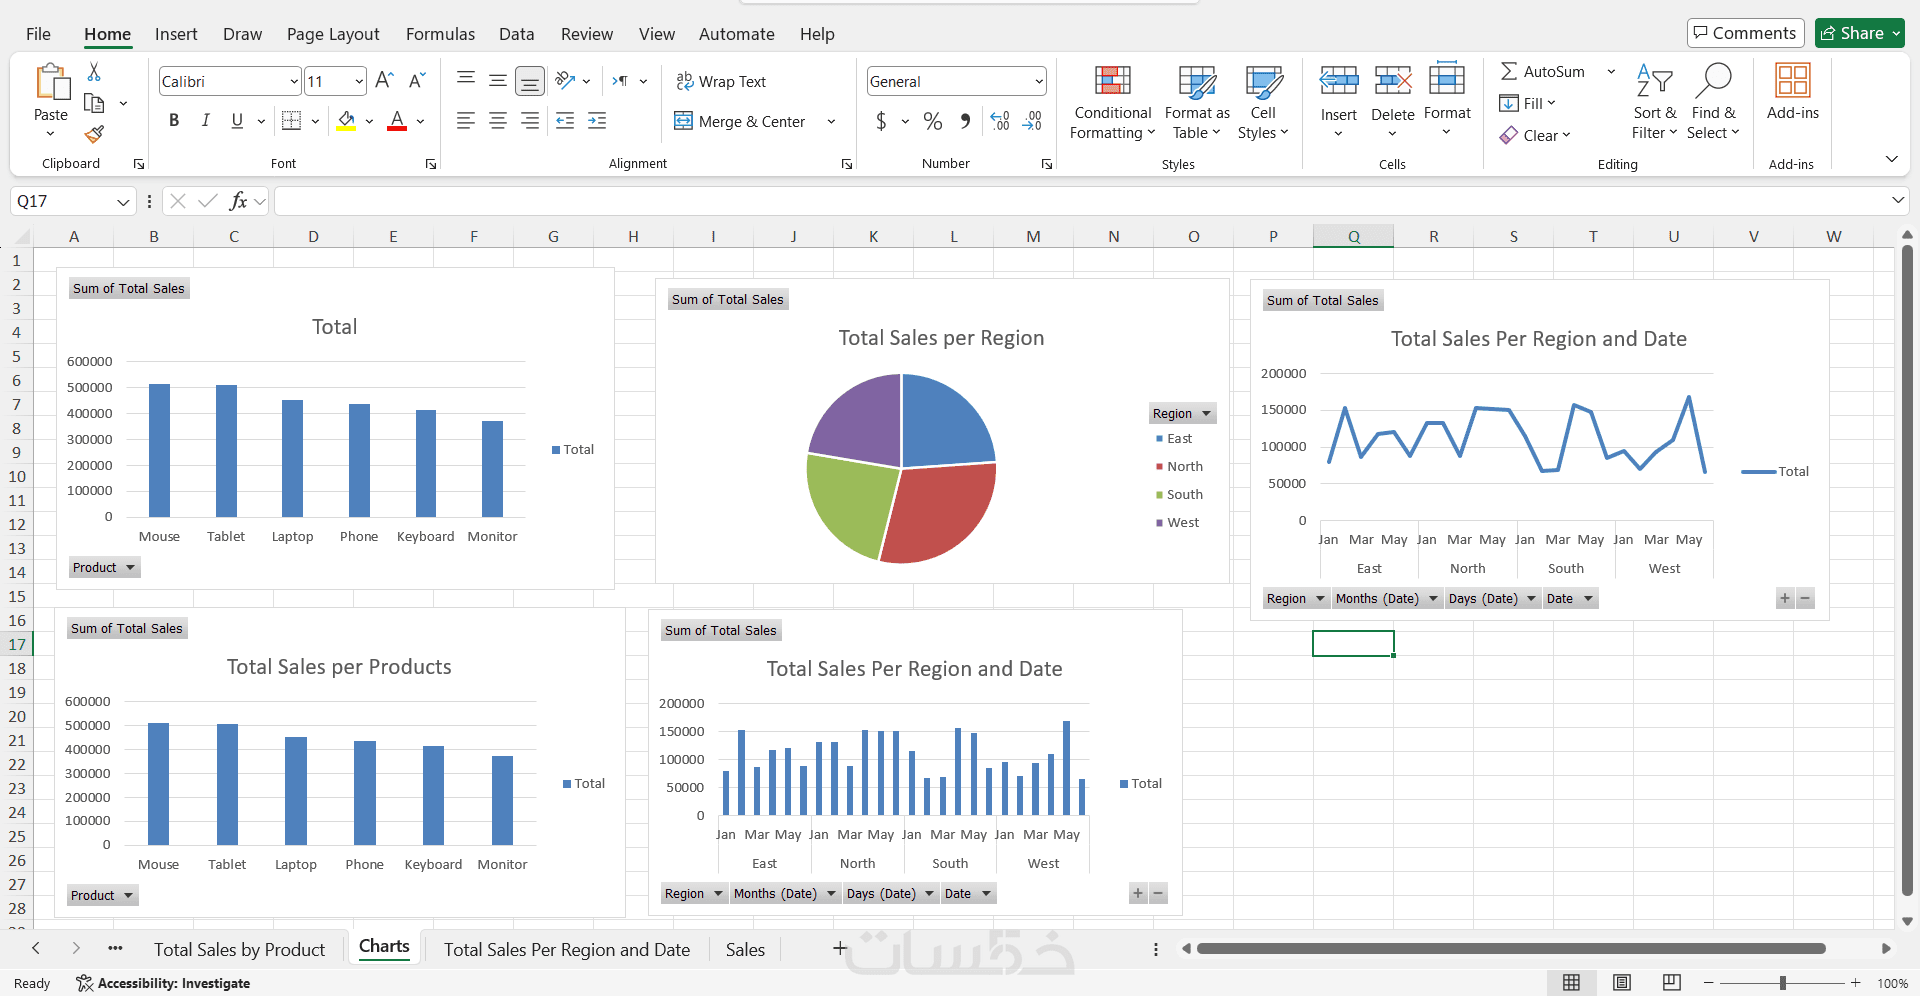
Task: Click the Comments button
Action: [x=1746, y=33]
